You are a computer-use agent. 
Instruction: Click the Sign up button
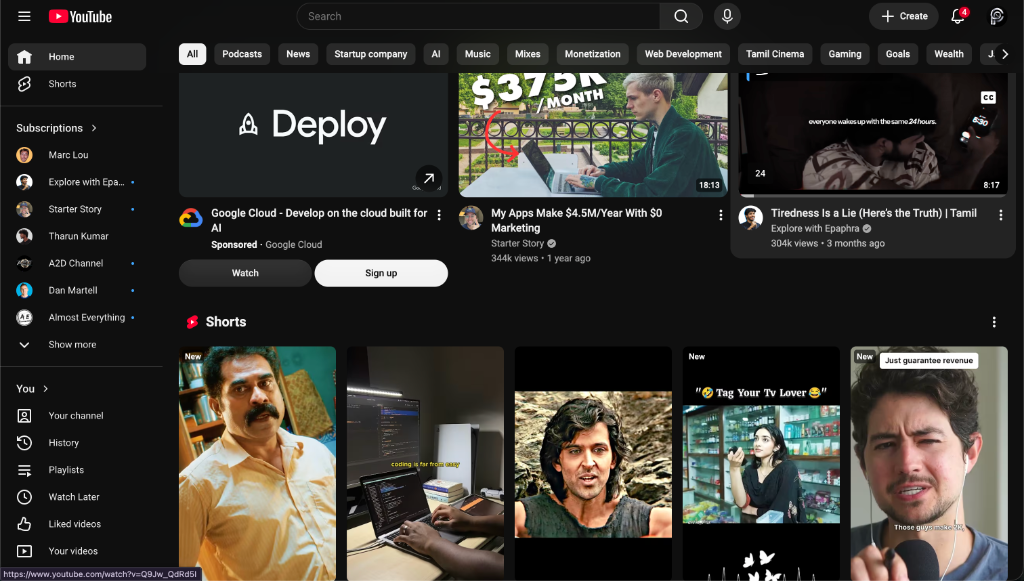[381, 273]
